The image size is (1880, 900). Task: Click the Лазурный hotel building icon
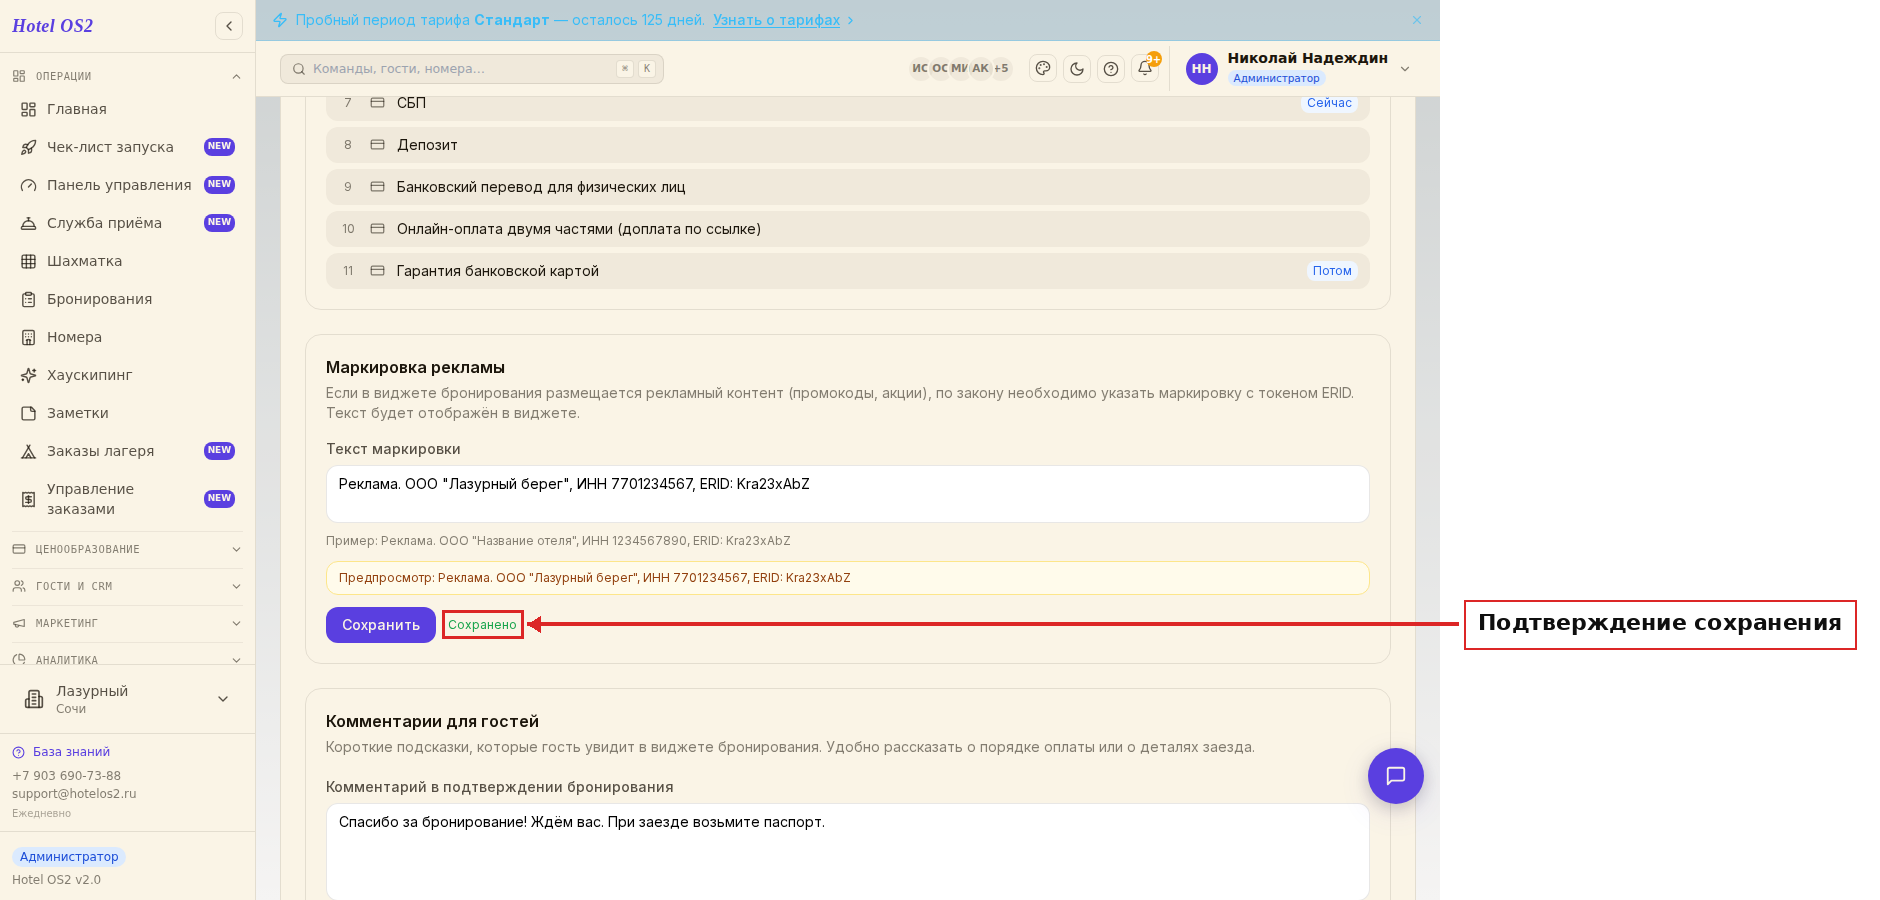tap(34, 699)
